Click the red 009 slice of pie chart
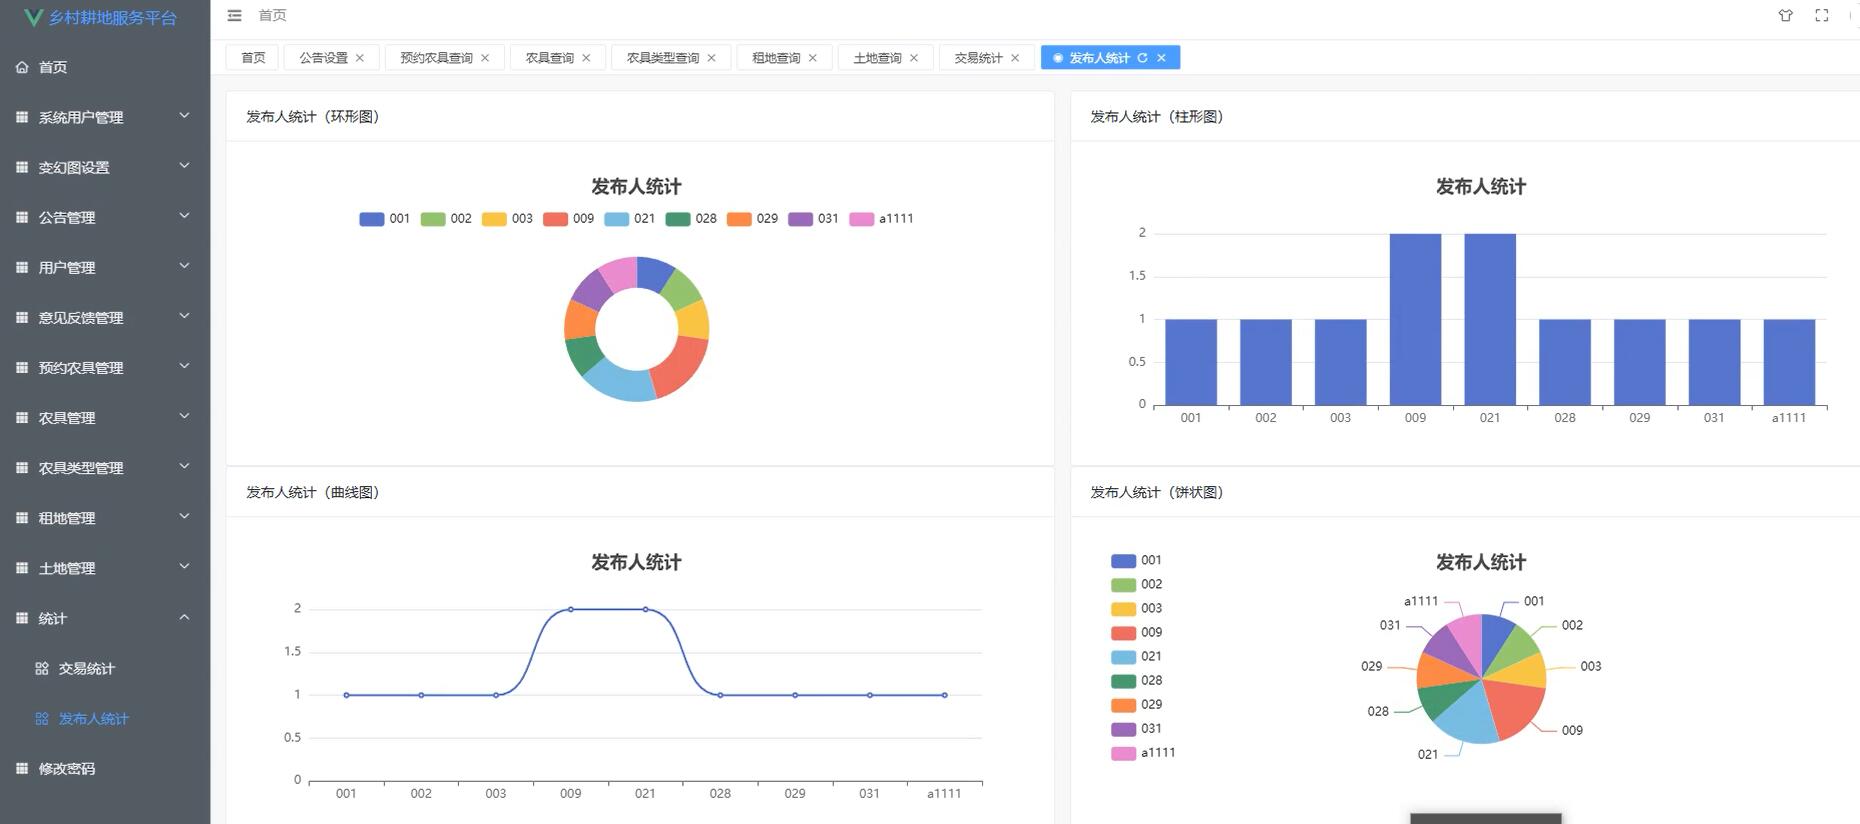Screen dimensions: 1860x824 [x=1513, y=708]
